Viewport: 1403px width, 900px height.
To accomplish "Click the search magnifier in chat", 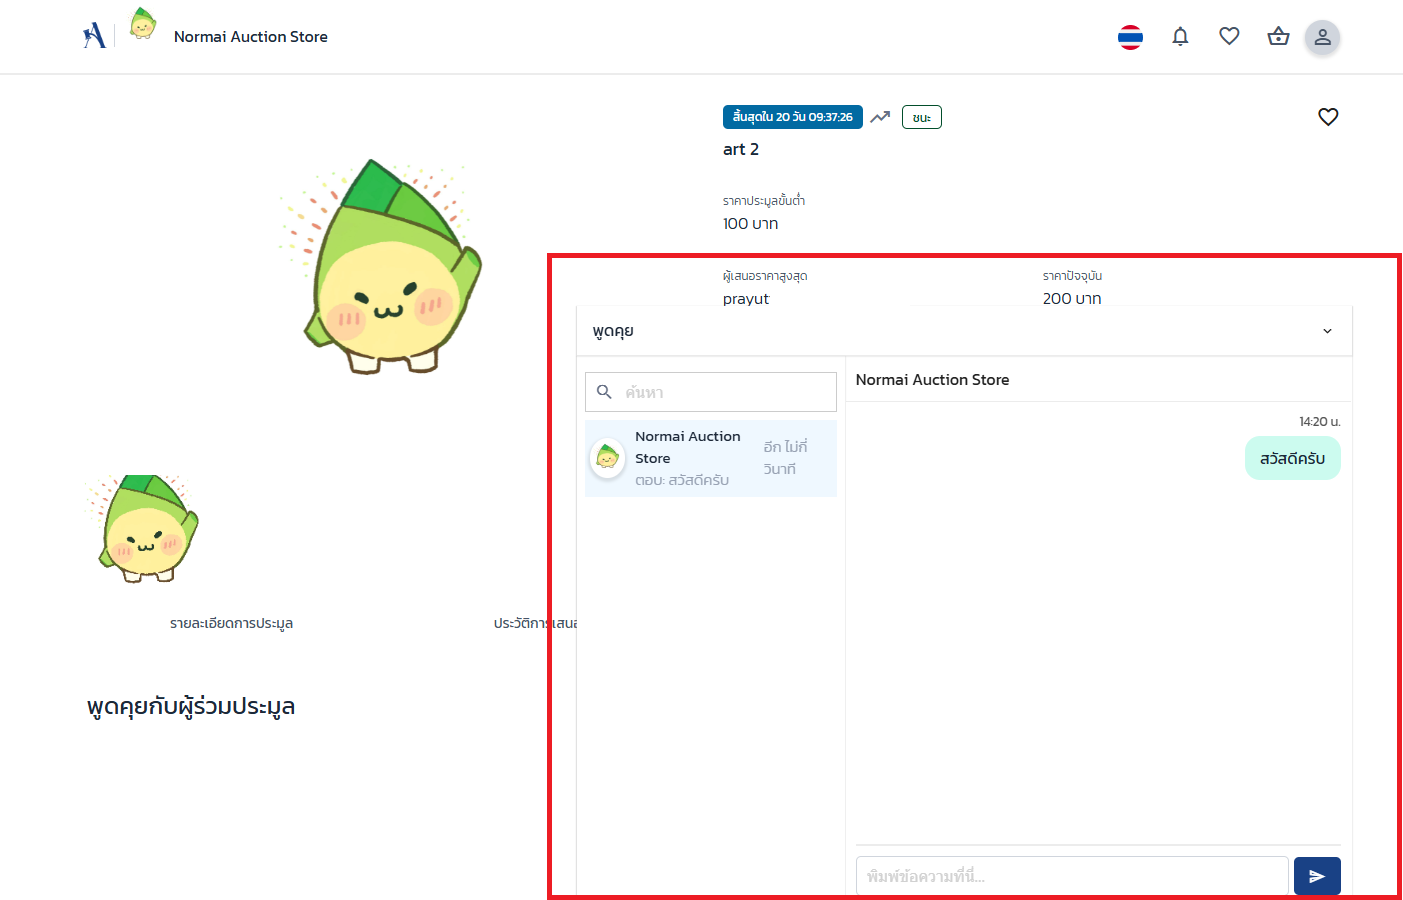I will point(604,392).
